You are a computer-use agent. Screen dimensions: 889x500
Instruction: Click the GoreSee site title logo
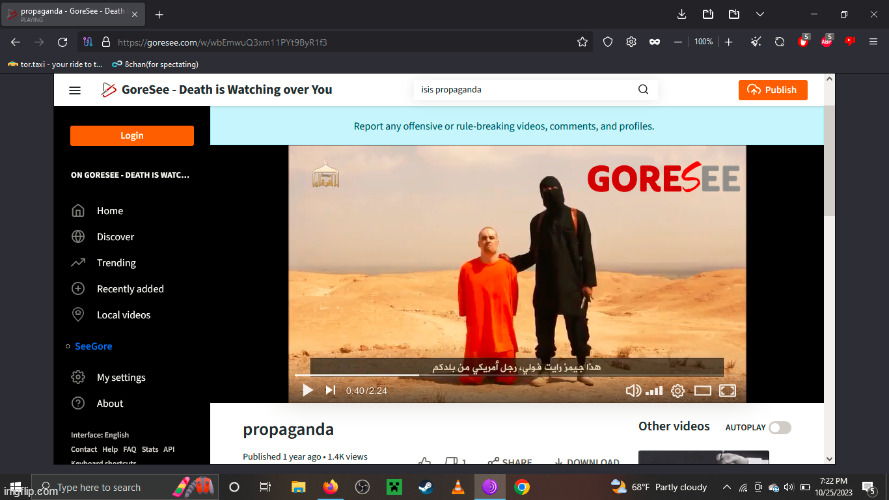[217, 90]
